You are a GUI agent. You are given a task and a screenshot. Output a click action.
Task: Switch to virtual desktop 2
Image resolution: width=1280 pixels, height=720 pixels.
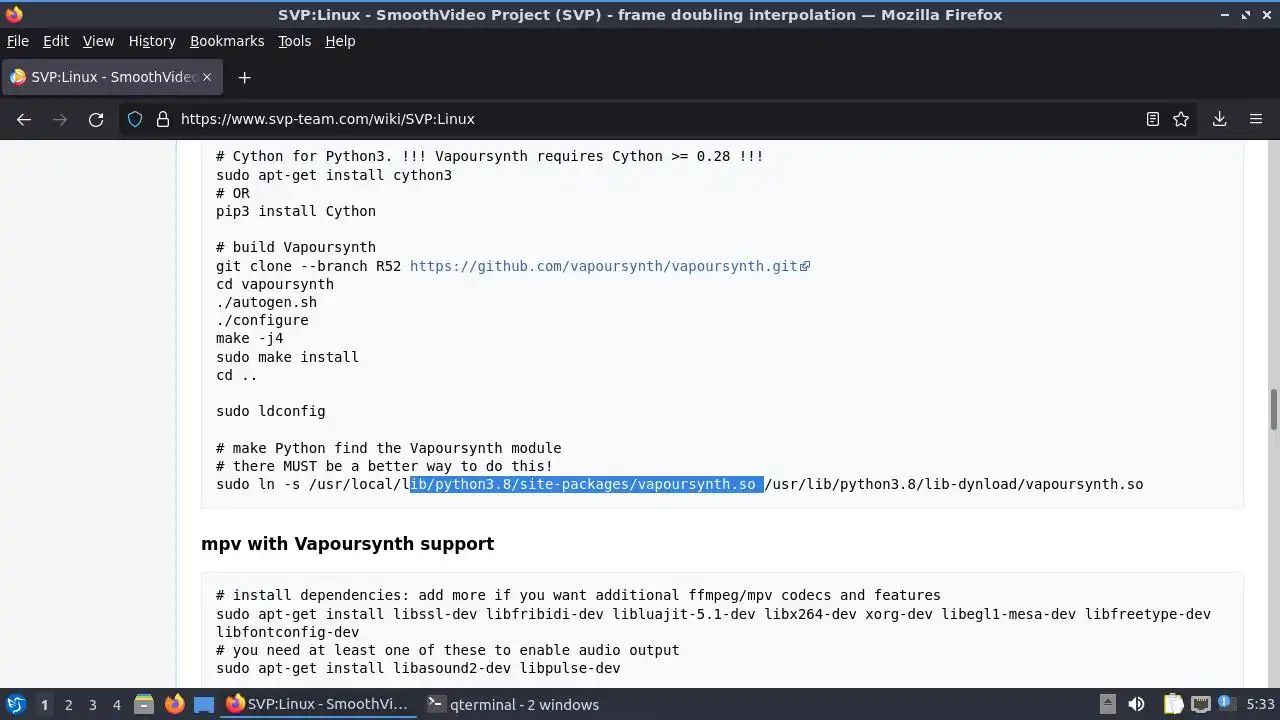click(68, 705)
